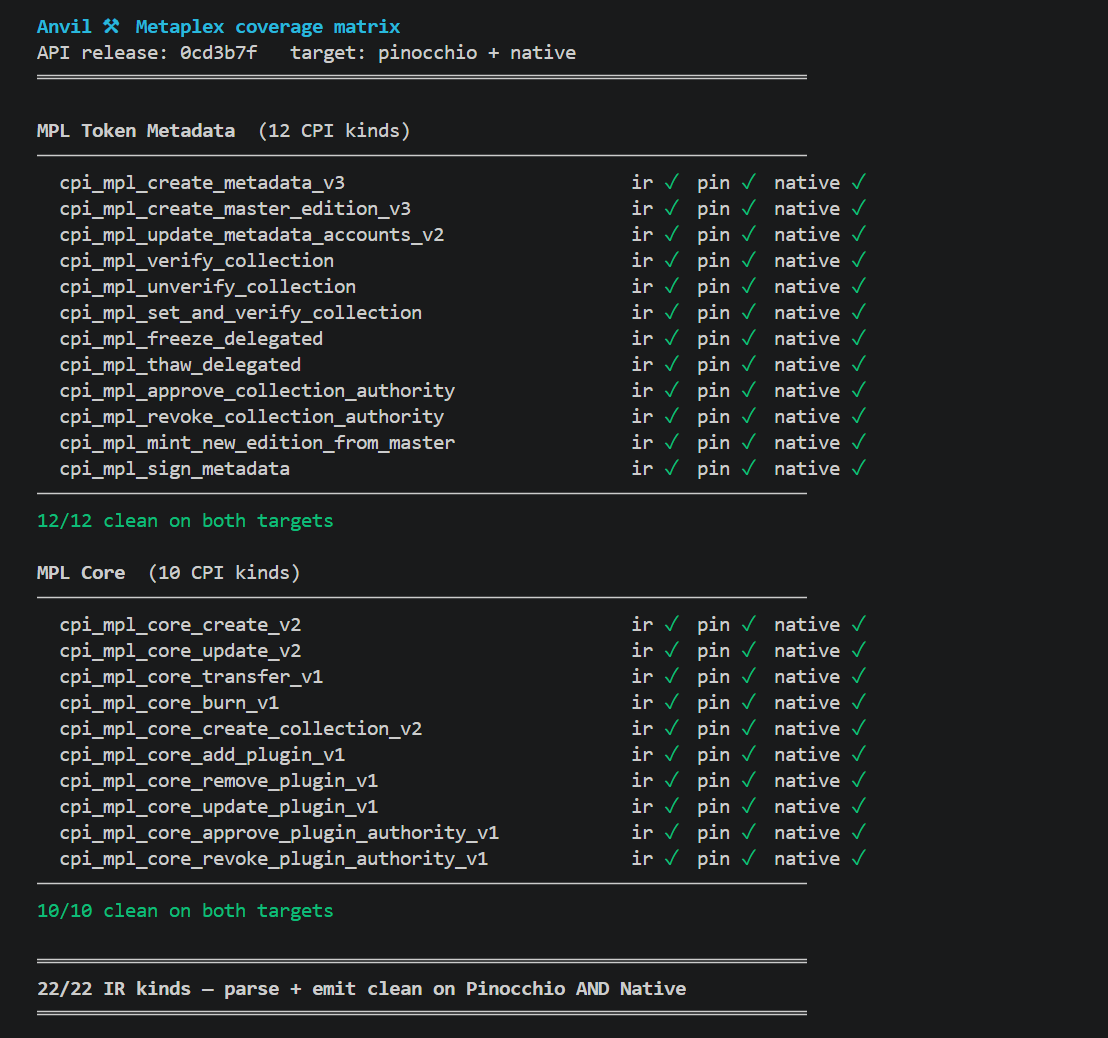This screenshot has height=1038, width=1108.
Task: Select row cpi_mpl_mint_new_edition_from_master
Action: pyautogui.click(x=463, y=443)
